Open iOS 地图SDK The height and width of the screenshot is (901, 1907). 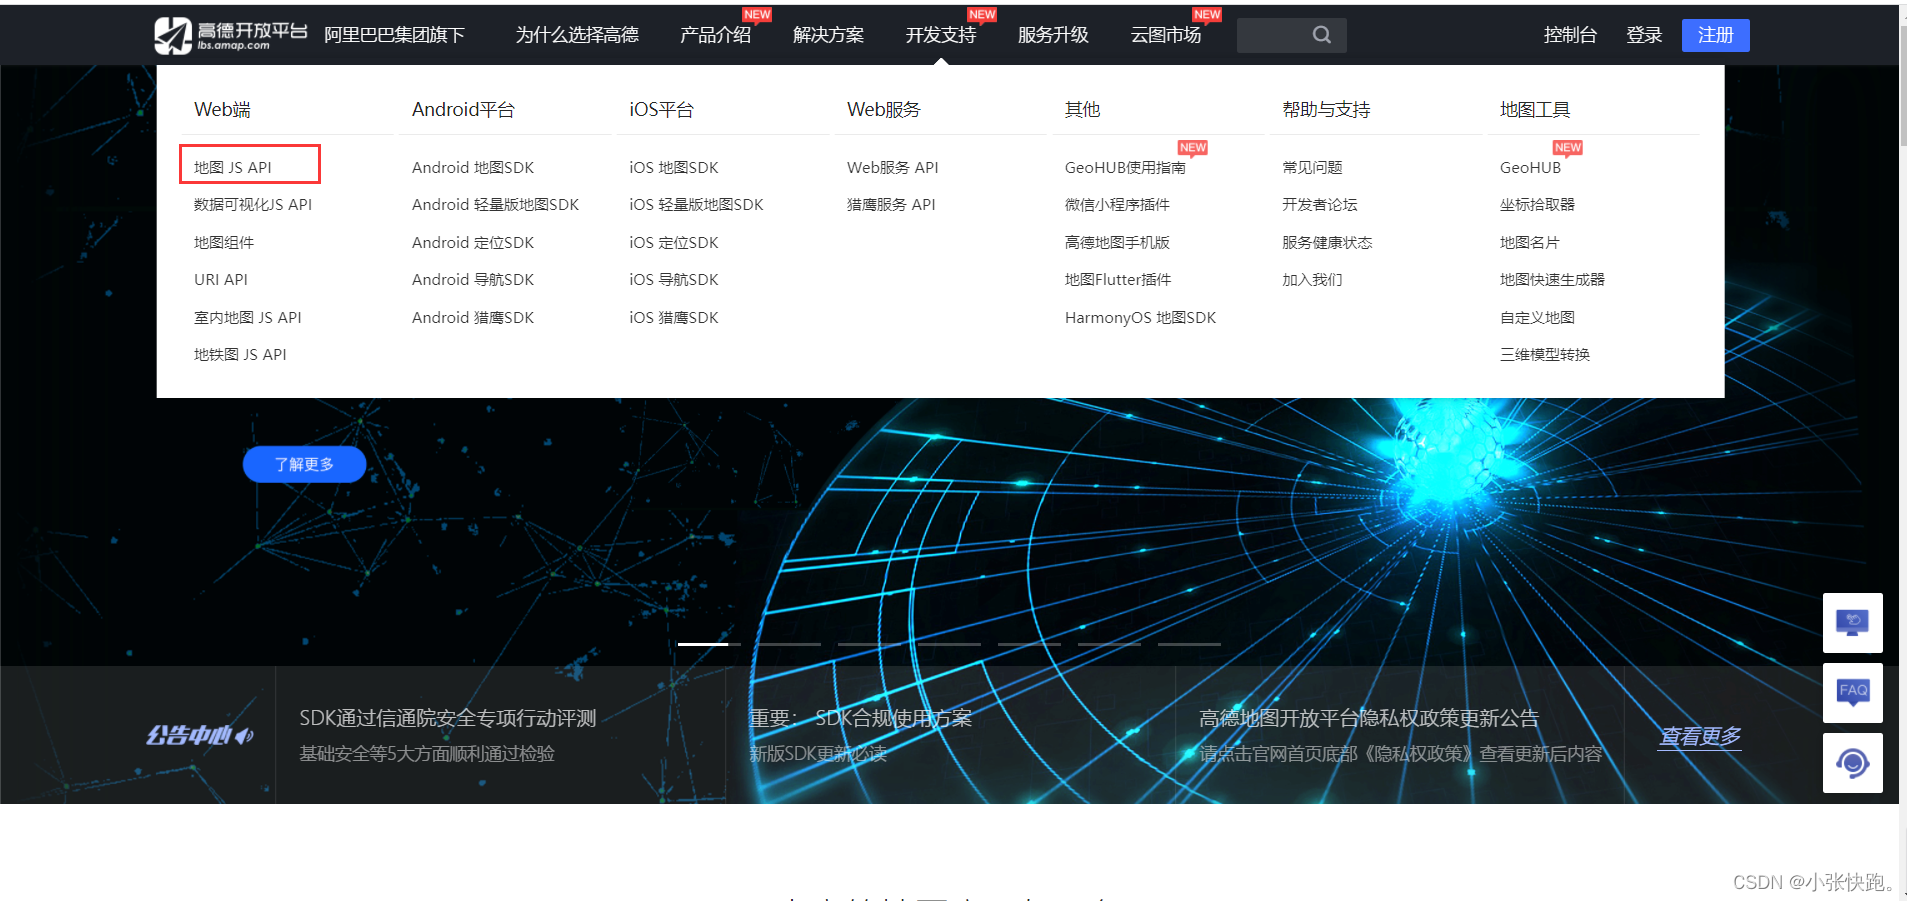coord(674,167)
